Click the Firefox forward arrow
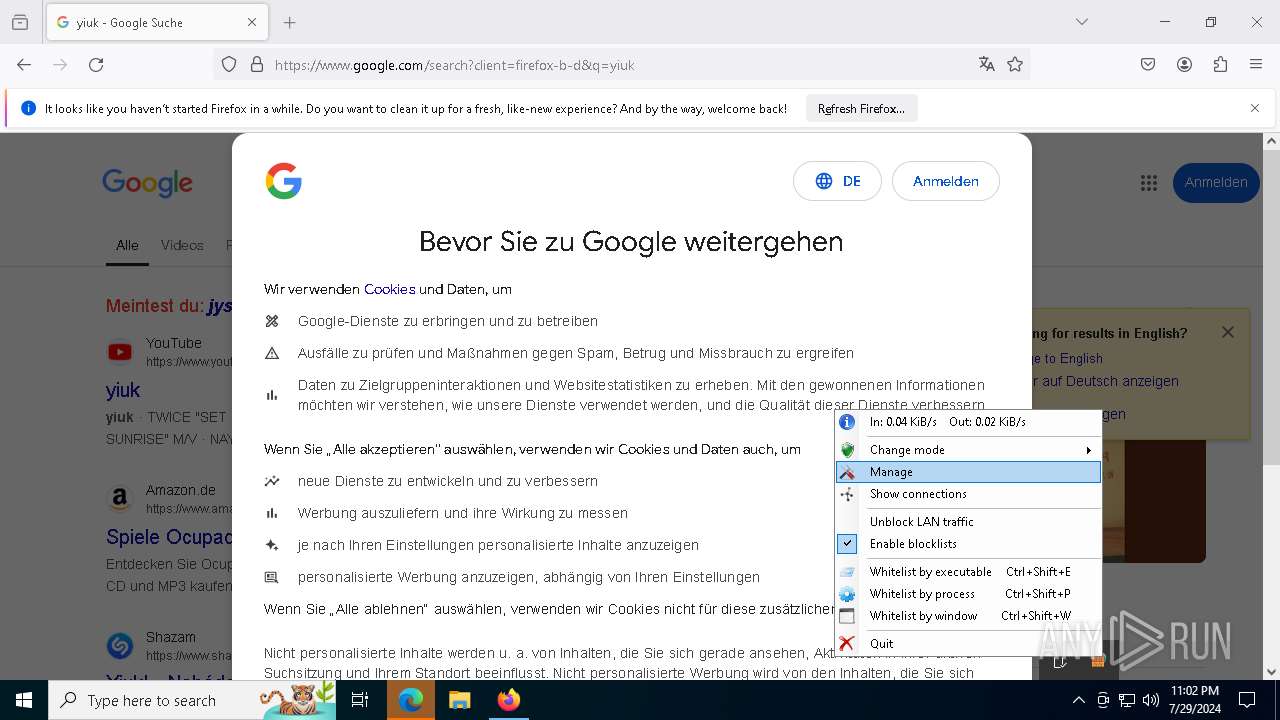 coord(60,64)
